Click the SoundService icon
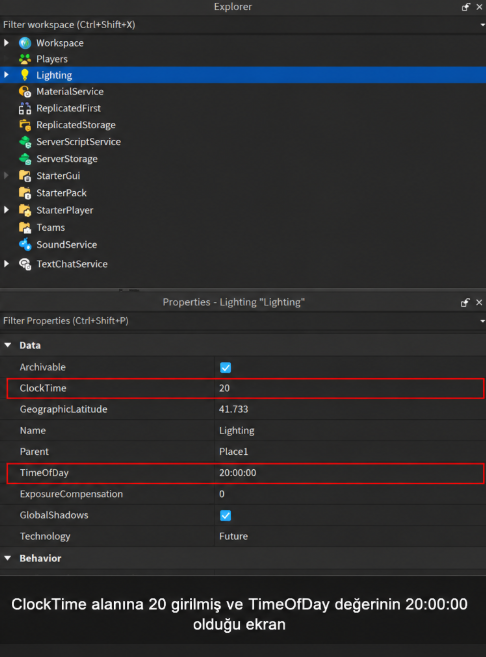The image size is (486, 657). click(x=25, y=244)
